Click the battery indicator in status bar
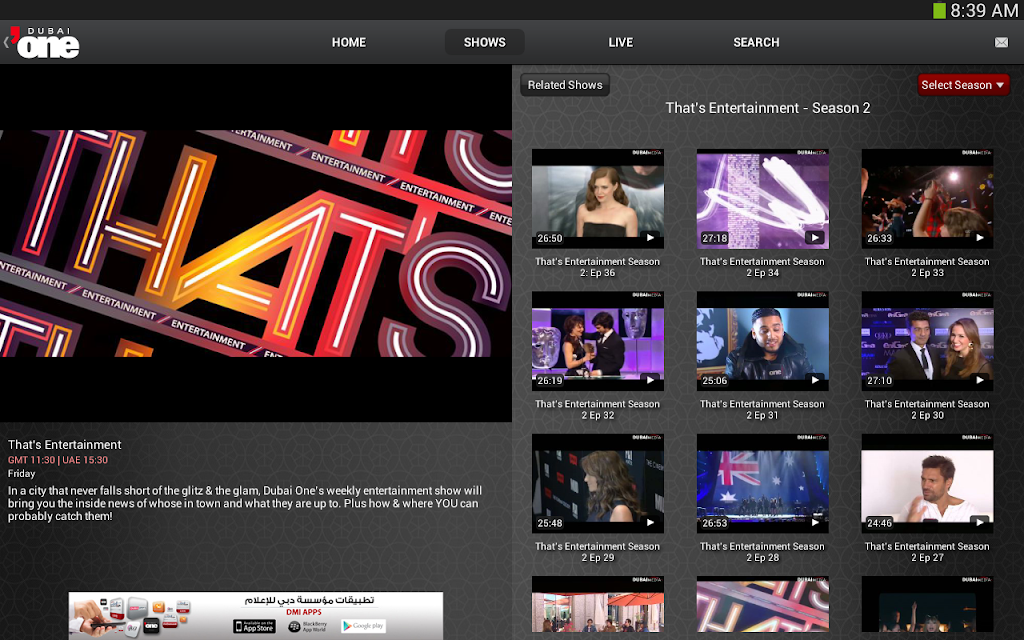This screenshot has width=1024, height=640. (x=939, y=10)
